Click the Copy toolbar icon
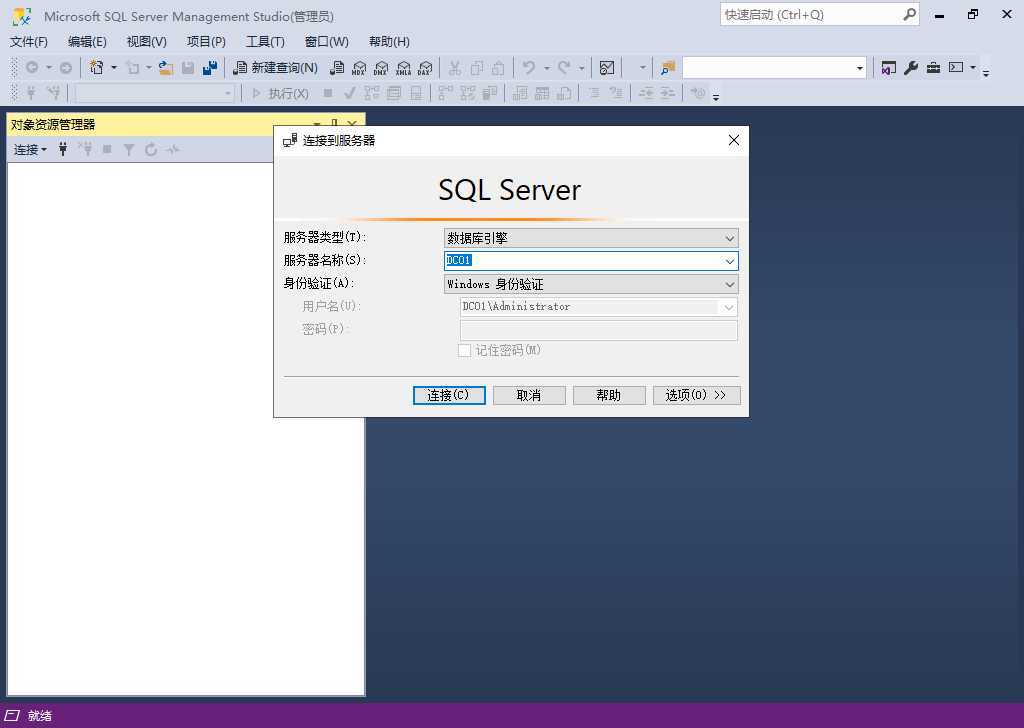 pos(477,67)
